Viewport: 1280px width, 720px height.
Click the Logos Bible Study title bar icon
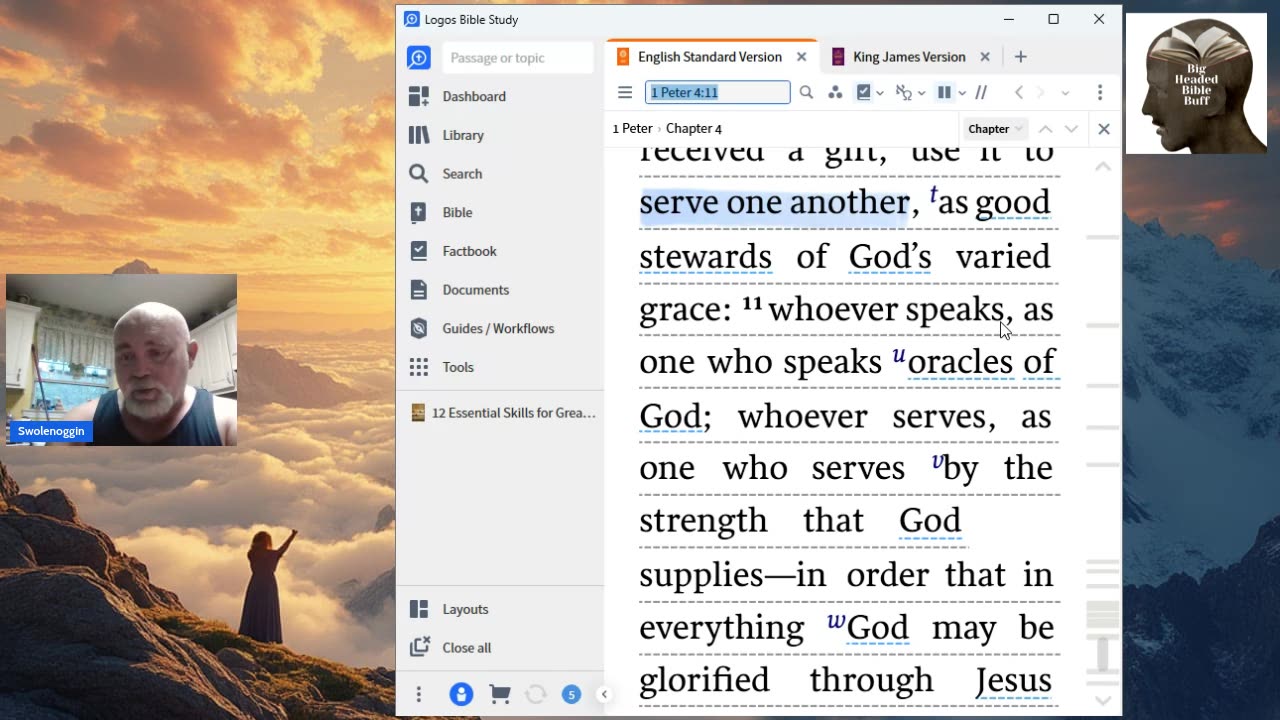click(412, 19)
